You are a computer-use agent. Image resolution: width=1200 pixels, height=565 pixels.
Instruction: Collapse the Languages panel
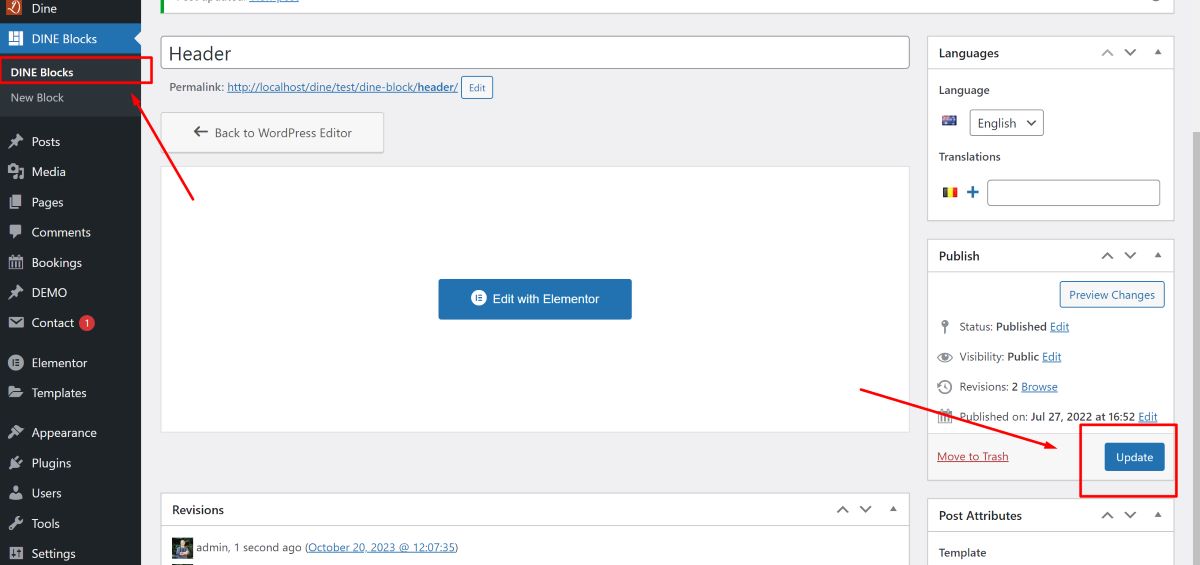coord(1158,52)
